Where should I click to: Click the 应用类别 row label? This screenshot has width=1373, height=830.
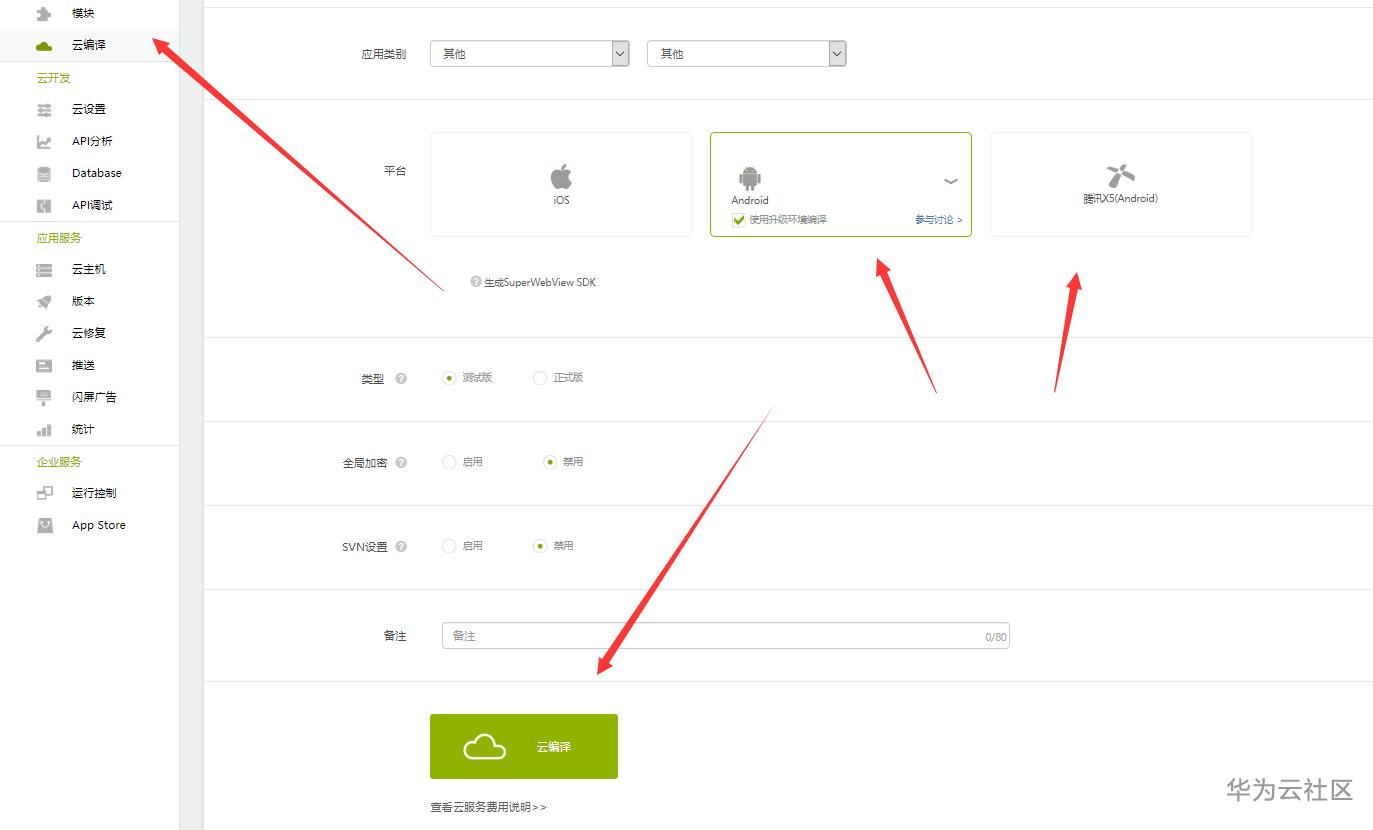click(x=384, y=54)
